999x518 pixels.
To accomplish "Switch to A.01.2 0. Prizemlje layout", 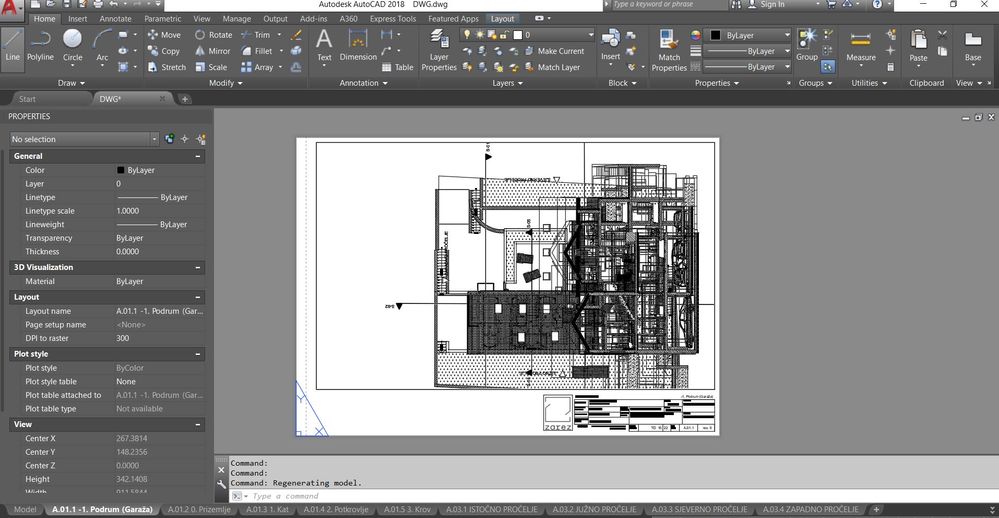I will pyautogui.click(x=199, y=509).
